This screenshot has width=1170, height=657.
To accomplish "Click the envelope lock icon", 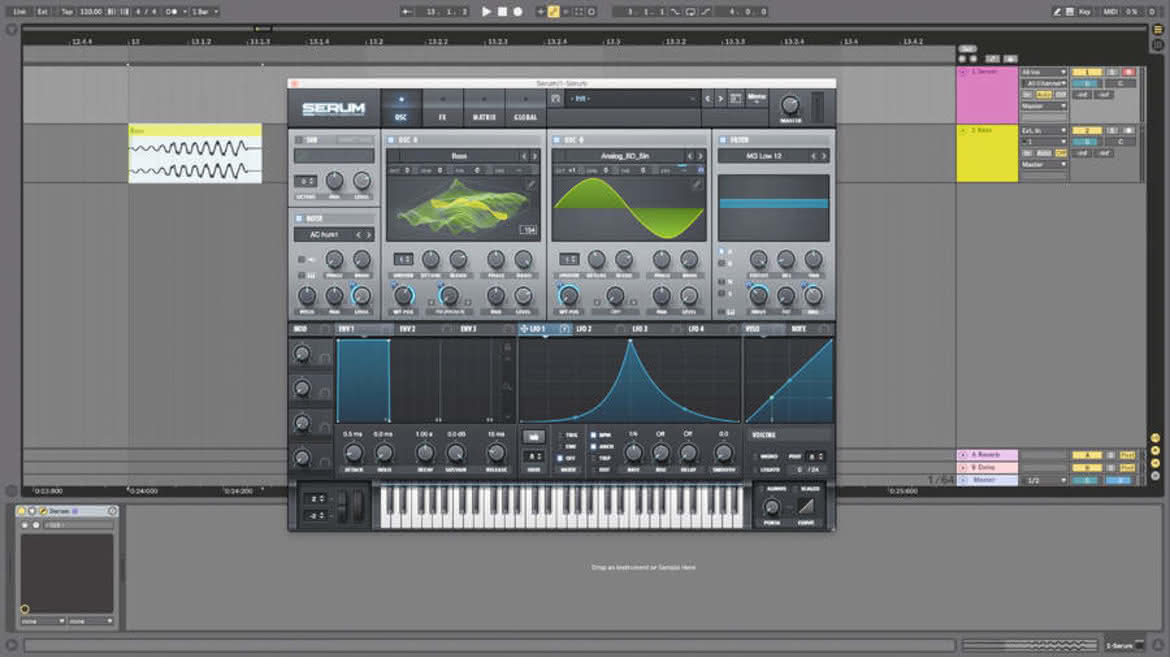I will (507, 347).
